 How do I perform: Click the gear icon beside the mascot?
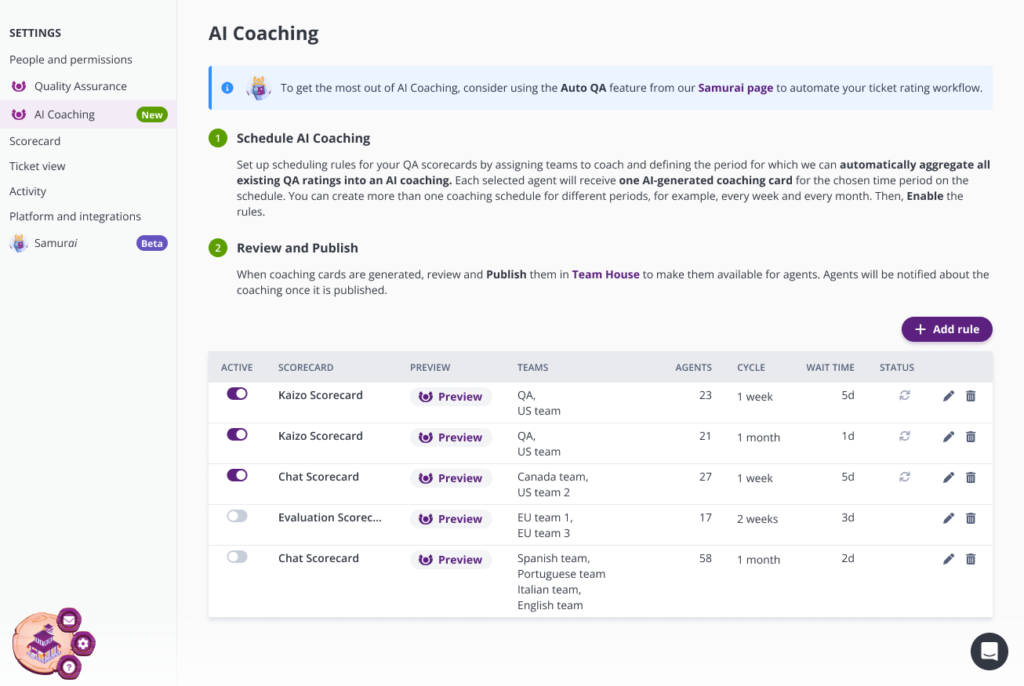[82, 644]
